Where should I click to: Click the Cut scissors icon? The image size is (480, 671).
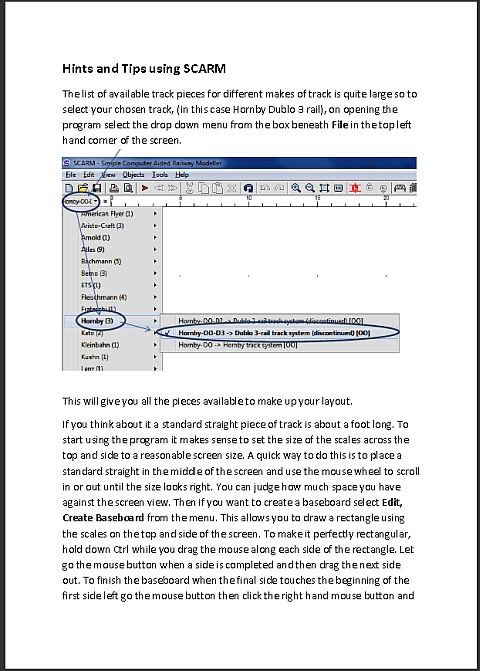pos(190,188)
